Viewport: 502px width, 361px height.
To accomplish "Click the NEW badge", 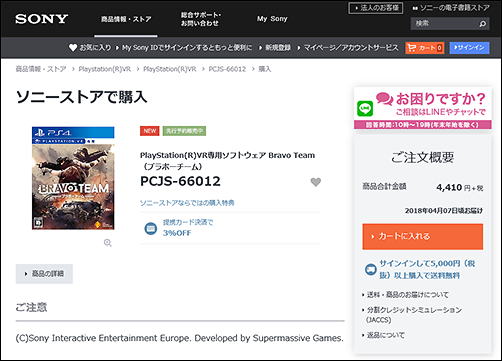I will click(x=150, y=131).
